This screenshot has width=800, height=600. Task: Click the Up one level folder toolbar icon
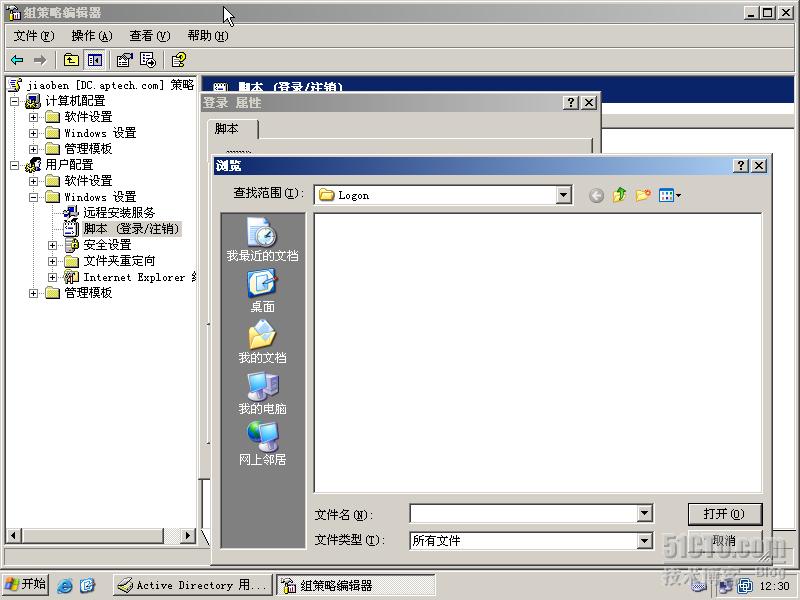[x=71, y=60]
